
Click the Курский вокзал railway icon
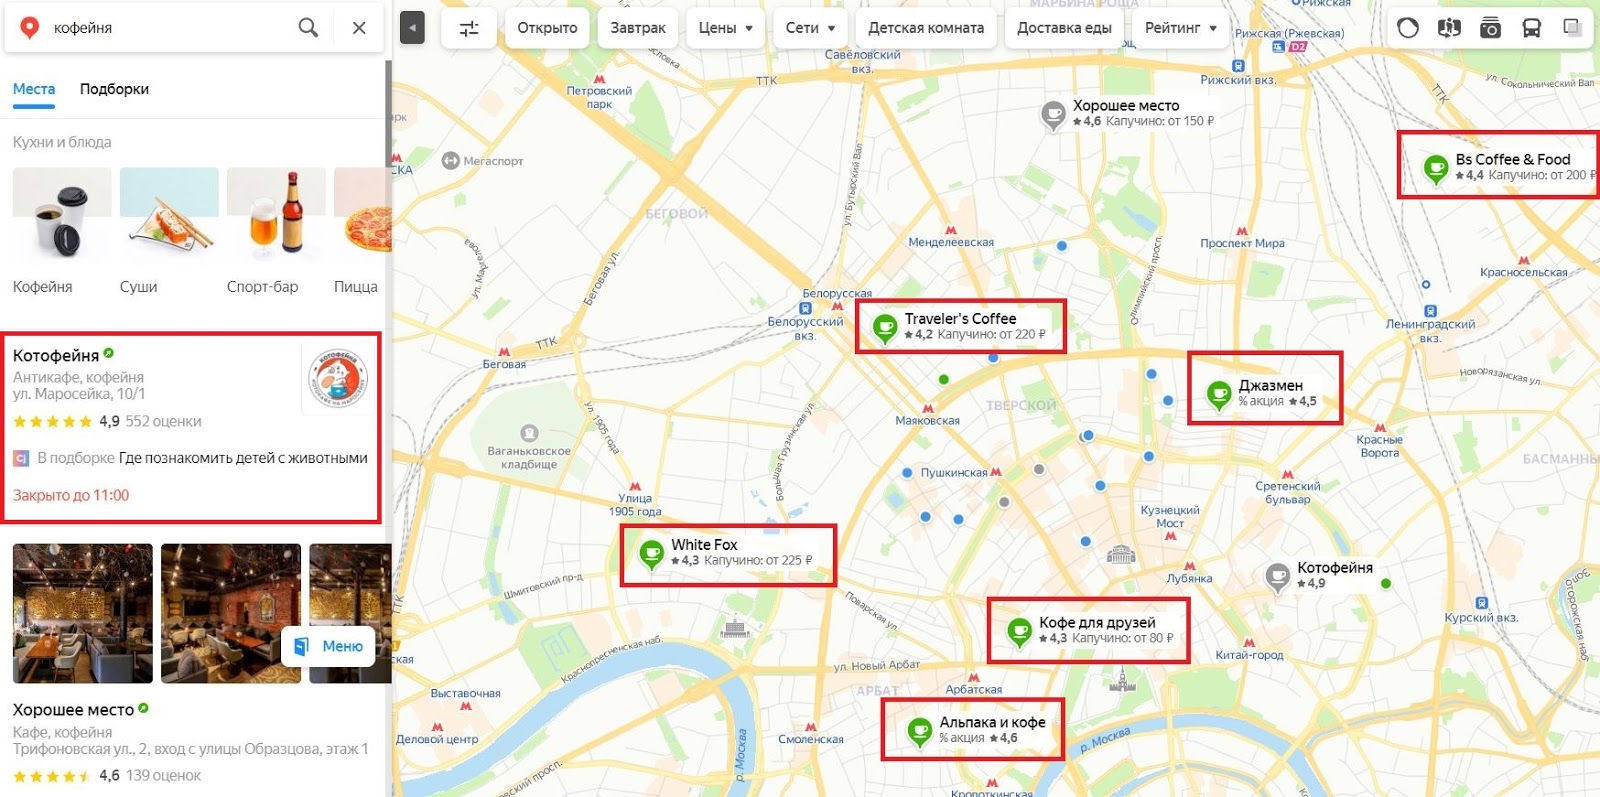pos(1482,604)
